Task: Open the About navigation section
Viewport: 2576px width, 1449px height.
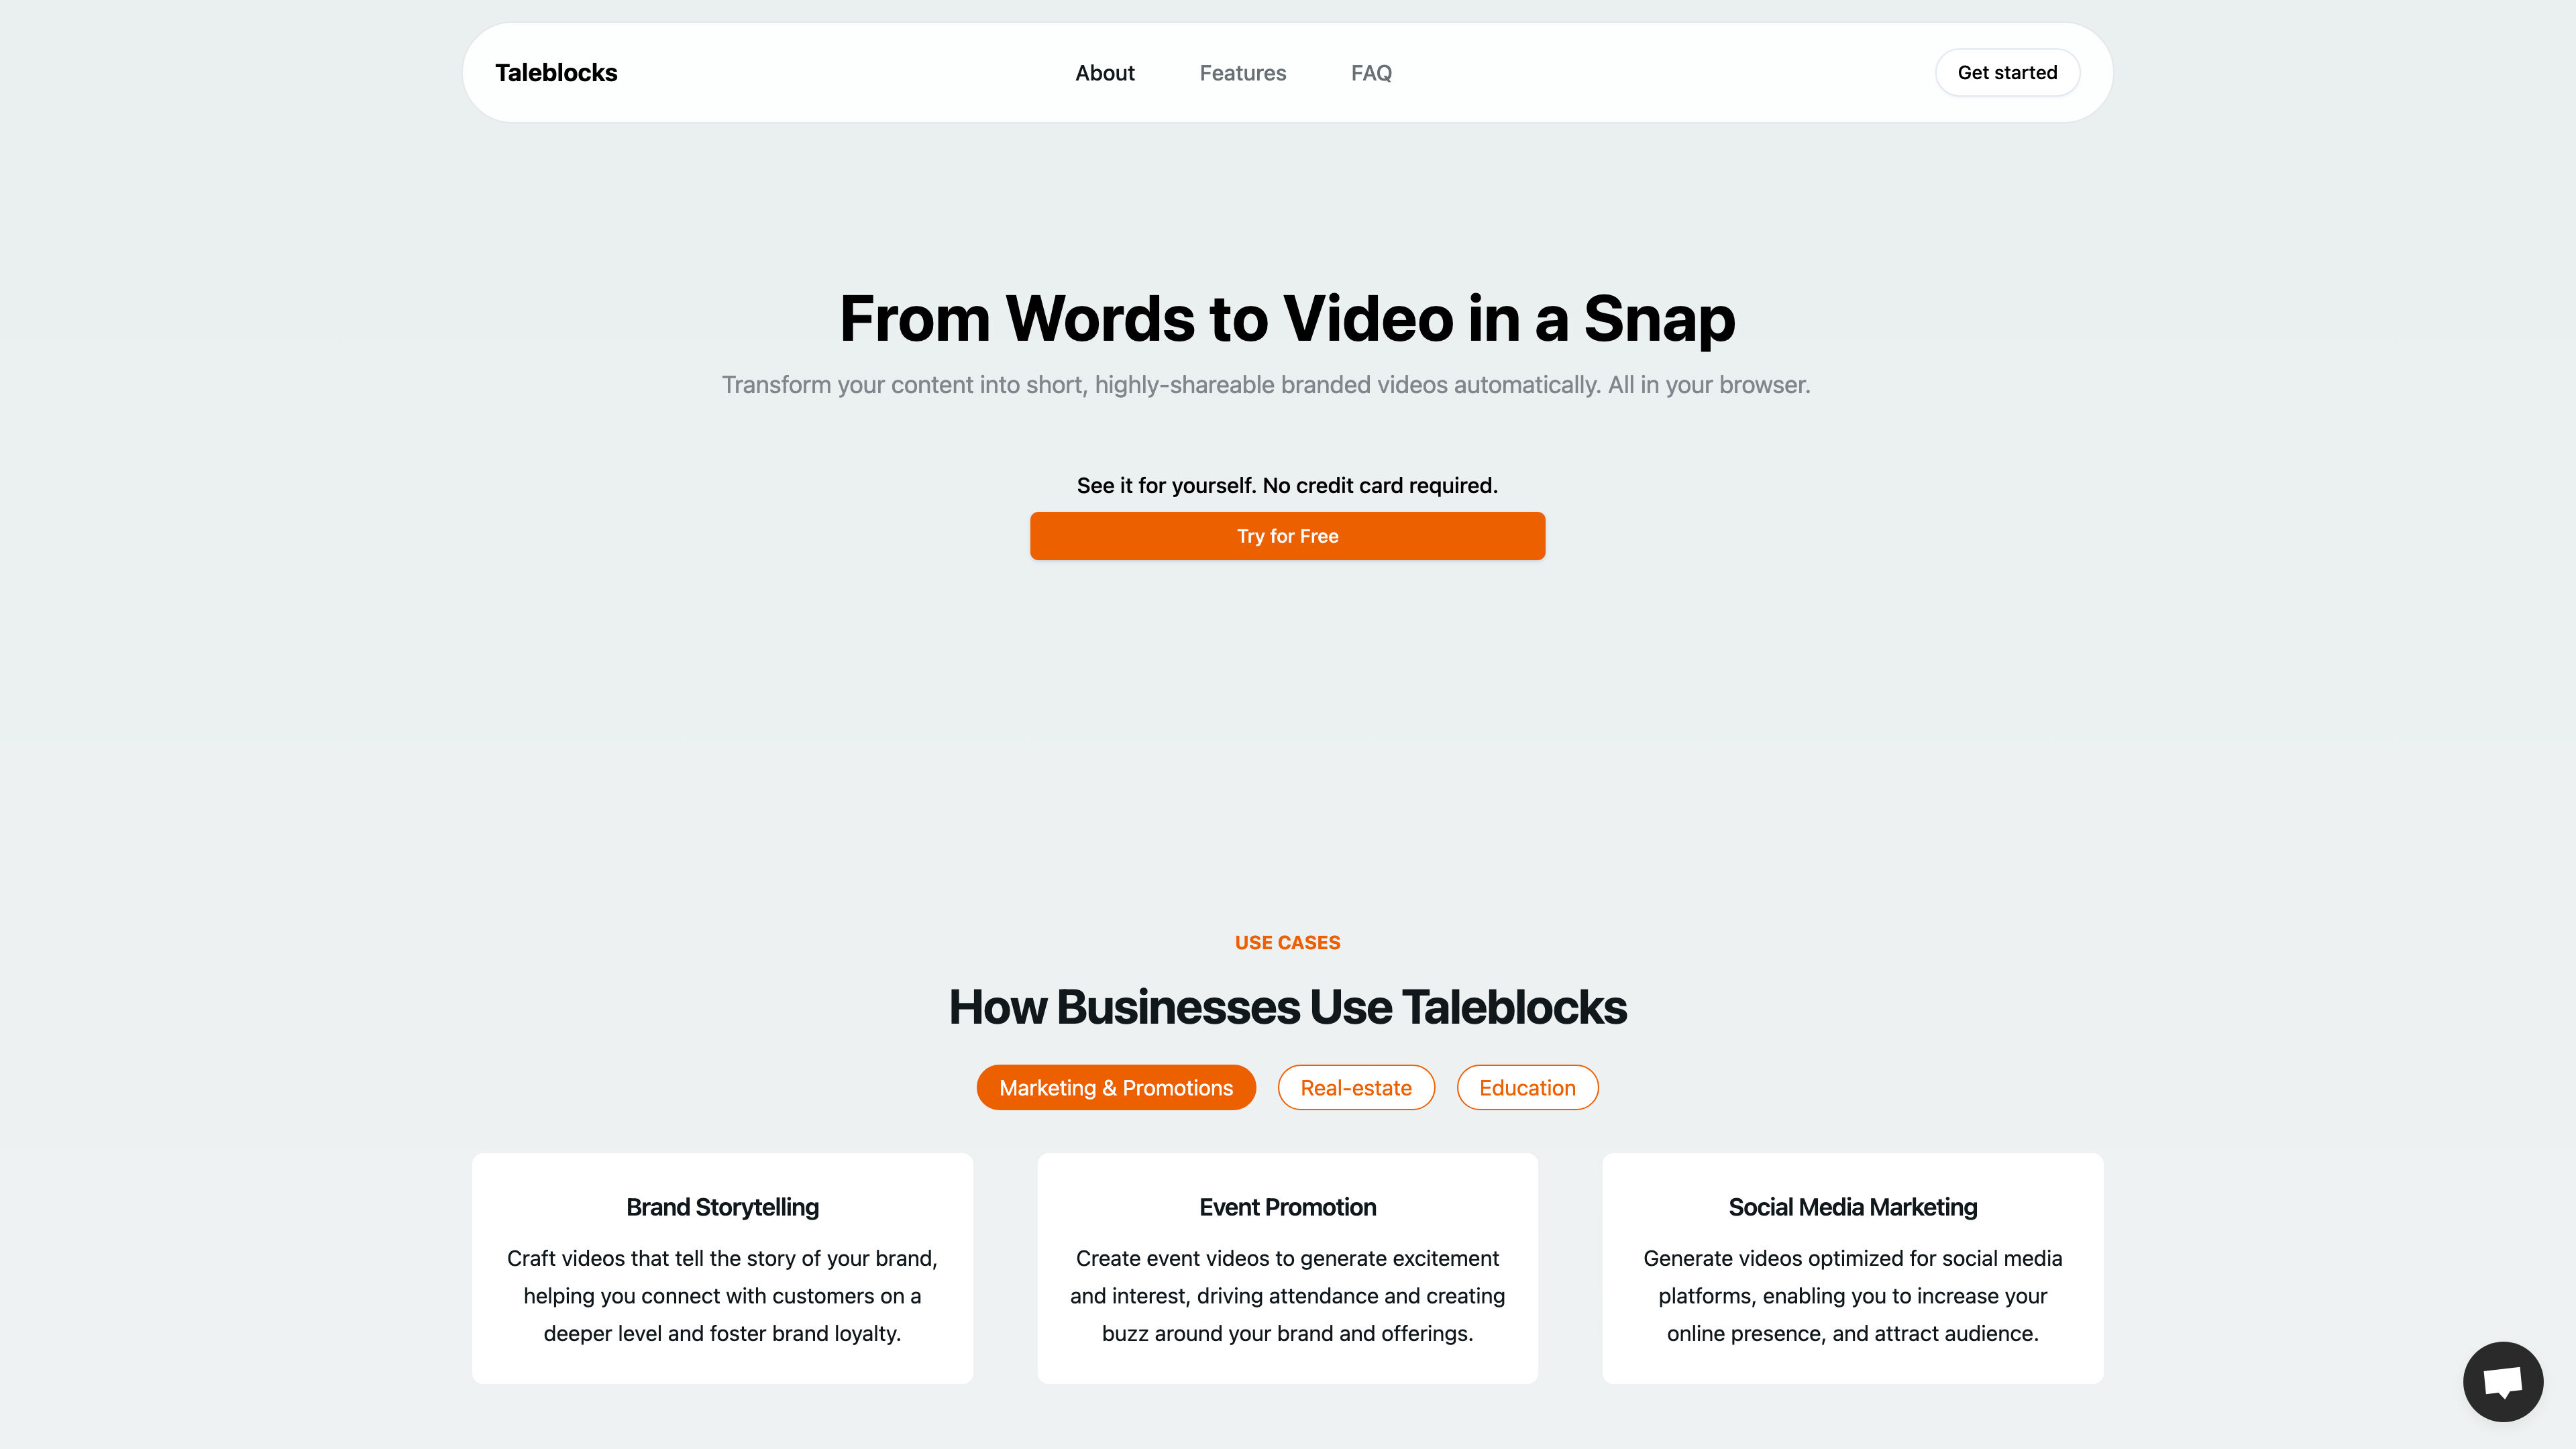Action: click(1104, 72)
